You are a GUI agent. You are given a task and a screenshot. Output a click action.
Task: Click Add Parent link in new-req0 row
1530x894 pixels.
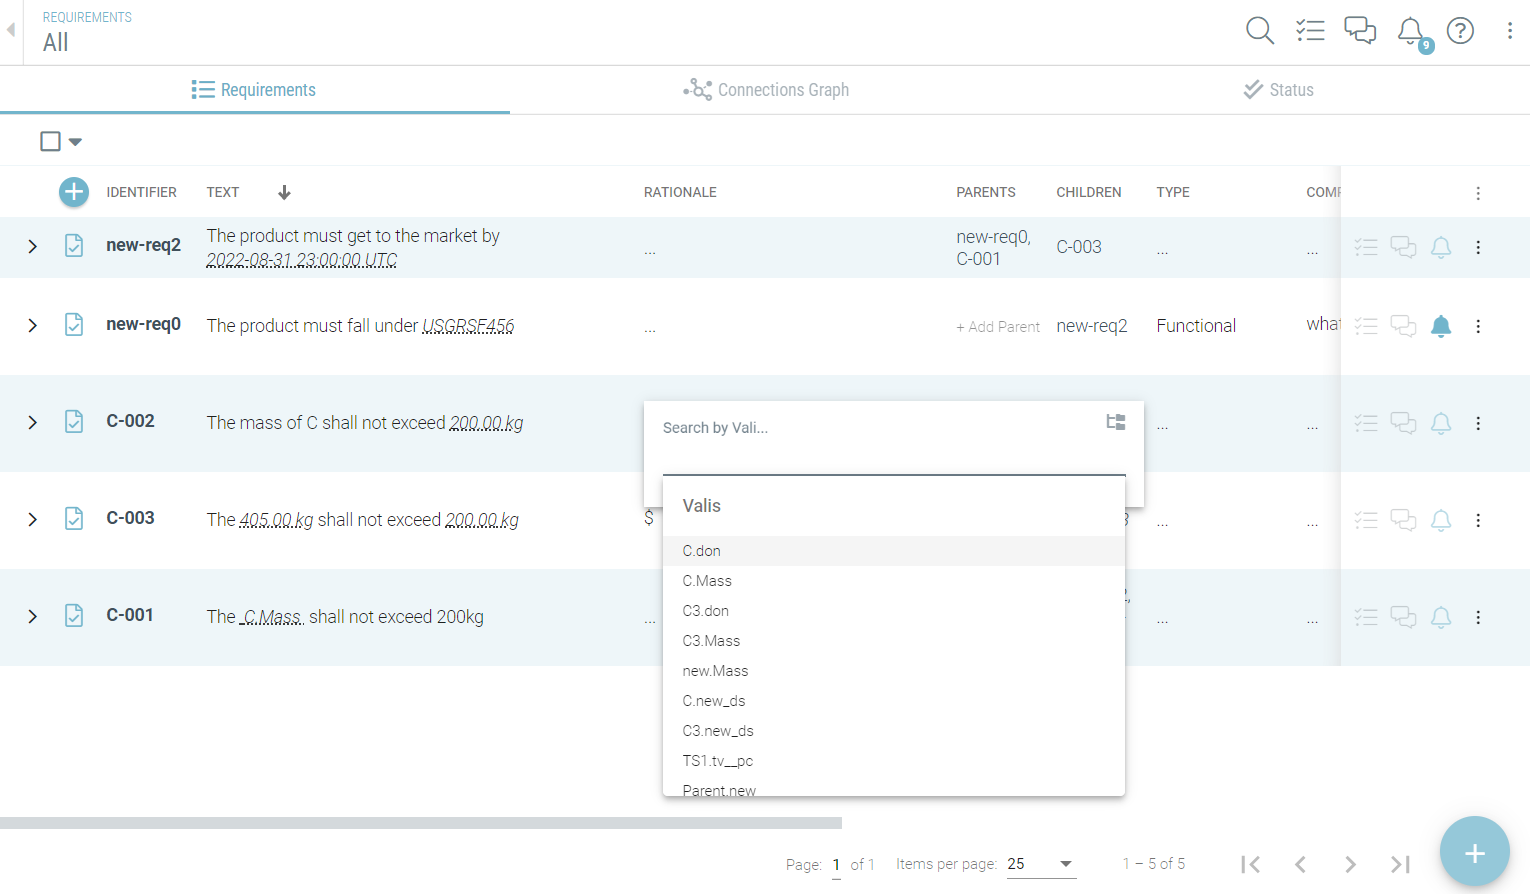click(998, 327)
